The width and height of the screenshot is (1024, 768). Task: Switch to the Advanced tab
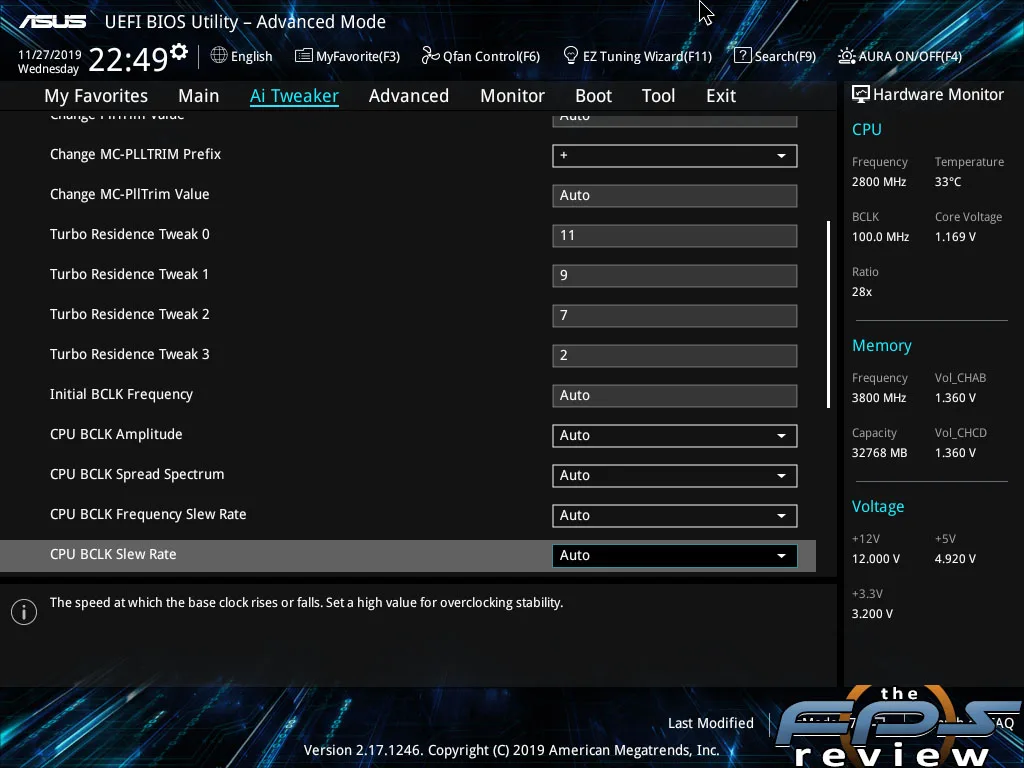pyautogui.click(x=408, y=96)
